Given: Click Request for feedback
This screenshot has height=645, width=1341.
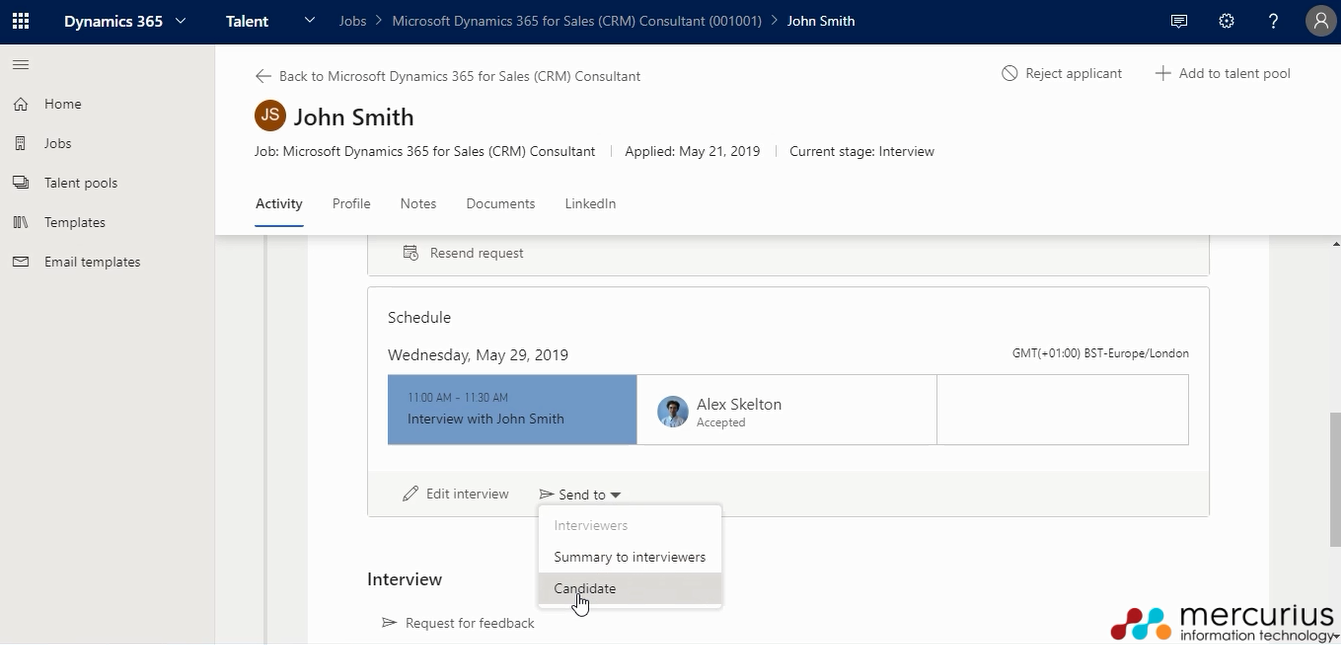Looking at the screenshot, I should click(x=458, y=623).
